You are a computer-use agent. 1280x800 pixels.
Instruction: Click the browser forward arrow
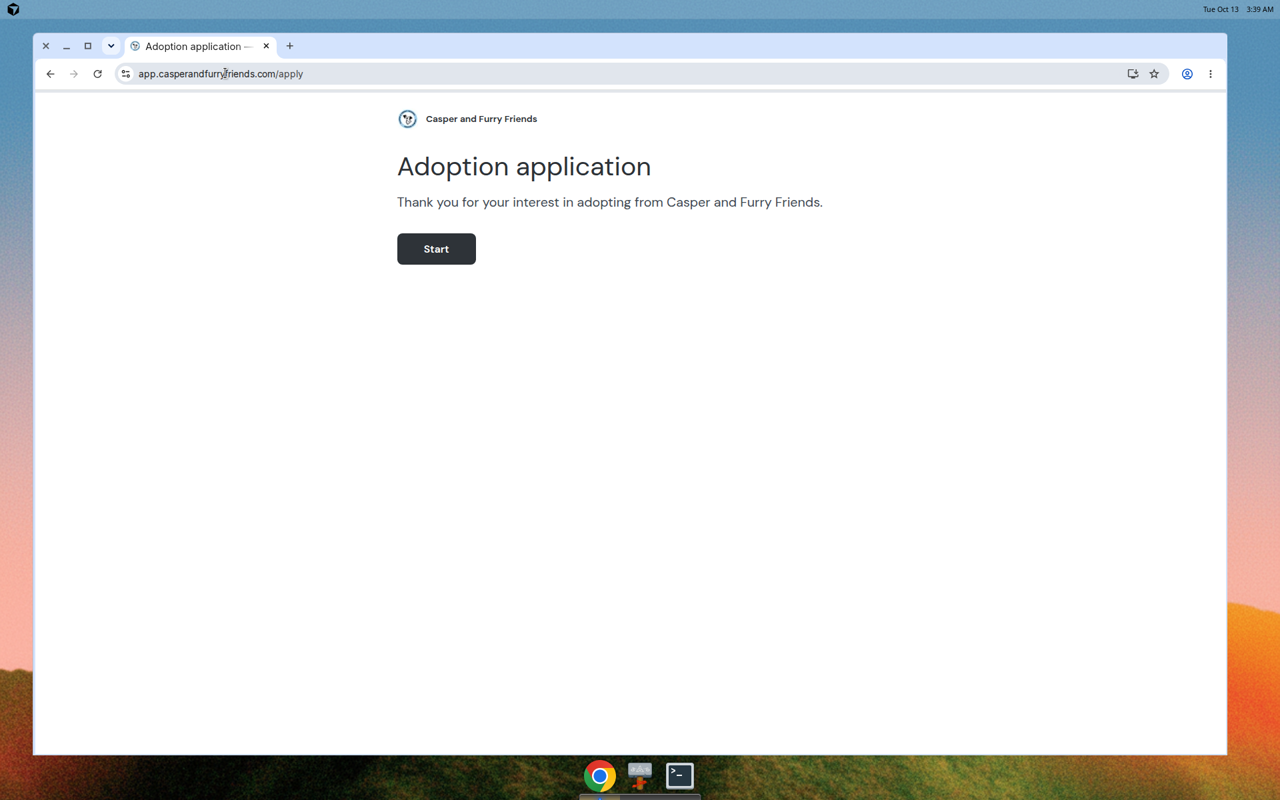pos(74,74)
